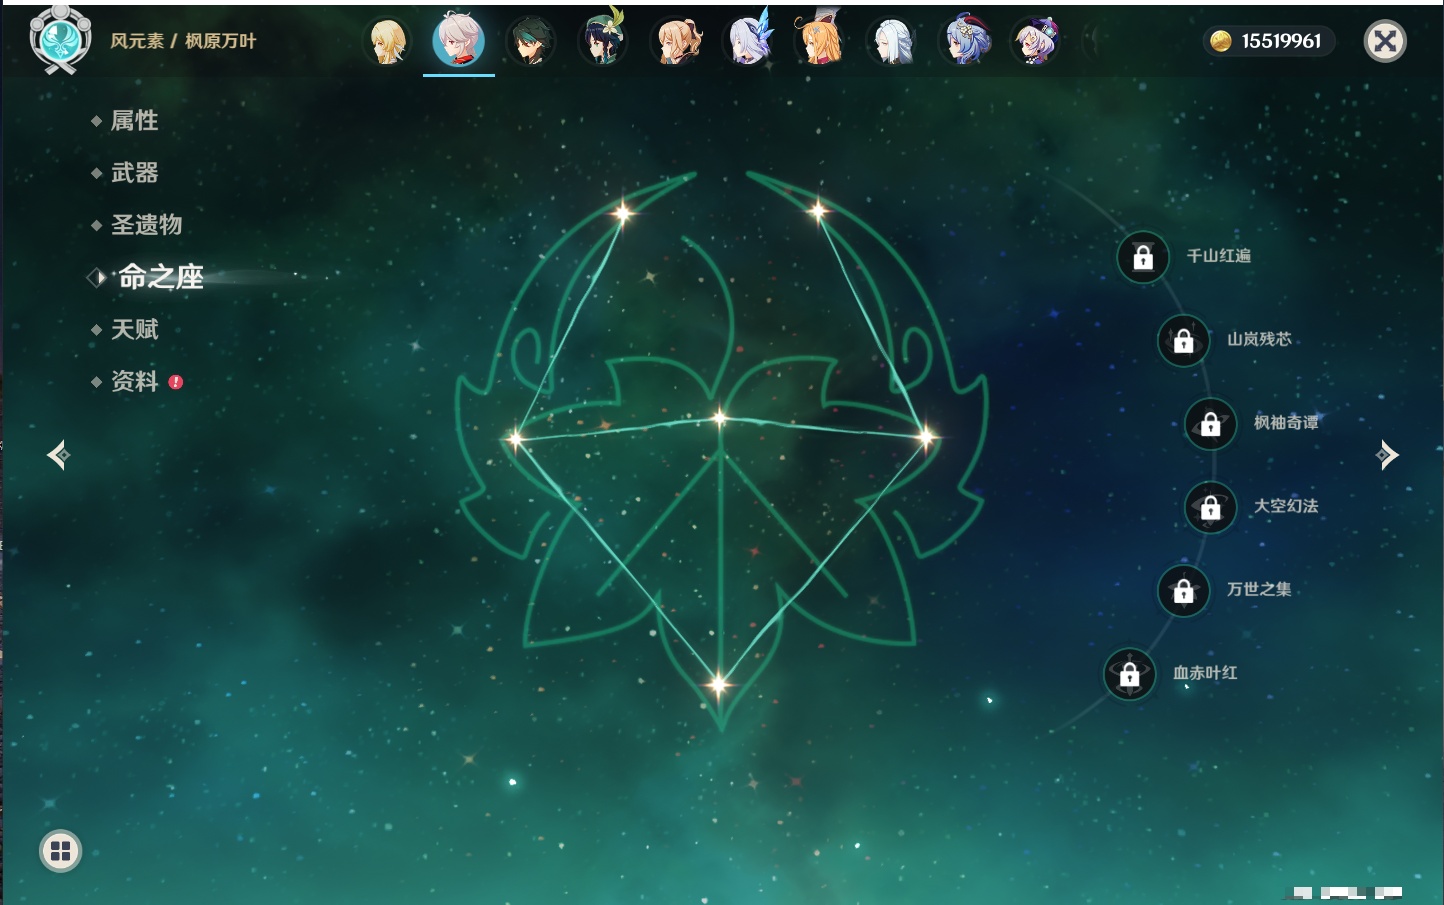Switch to Venti's avatar with green beret
The image size is (1444, 905).
click(603, 40)
